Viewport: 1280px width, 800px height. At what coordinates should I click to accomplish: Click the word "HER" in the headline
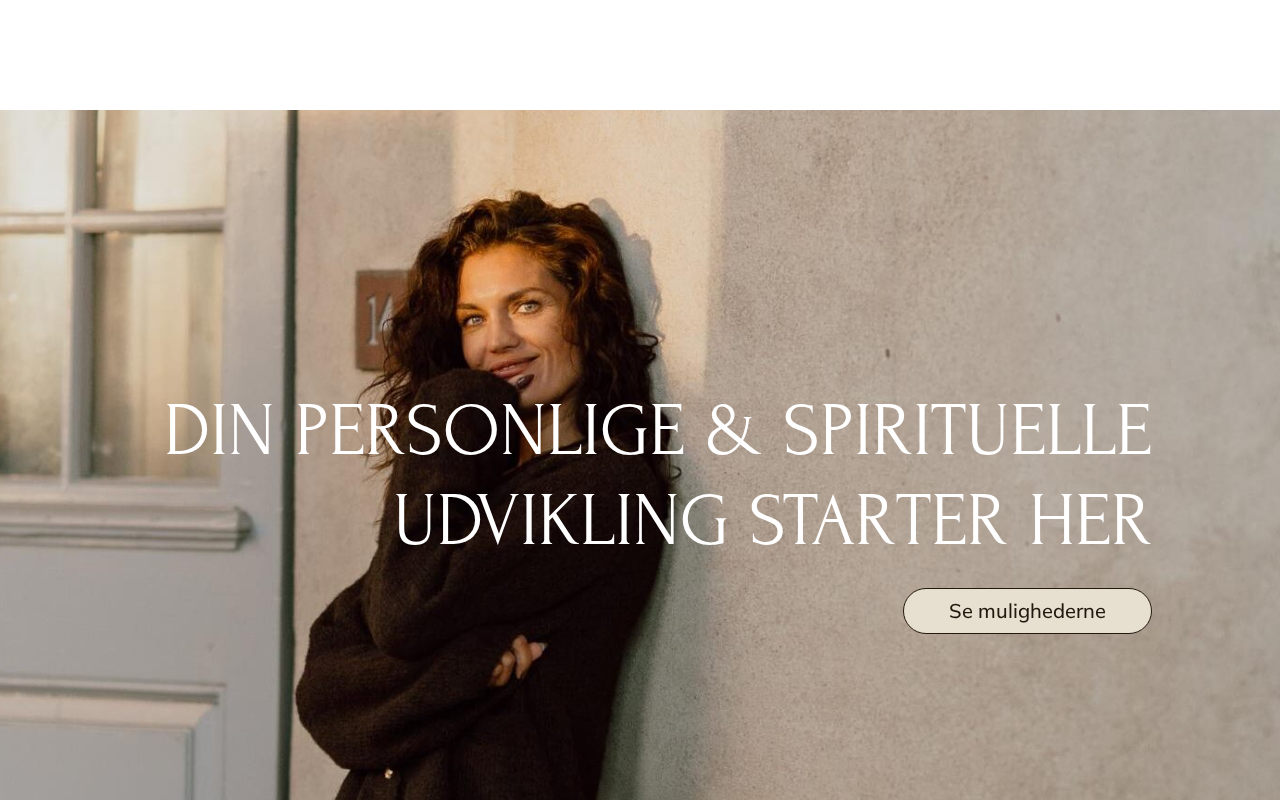(1089, 520)
